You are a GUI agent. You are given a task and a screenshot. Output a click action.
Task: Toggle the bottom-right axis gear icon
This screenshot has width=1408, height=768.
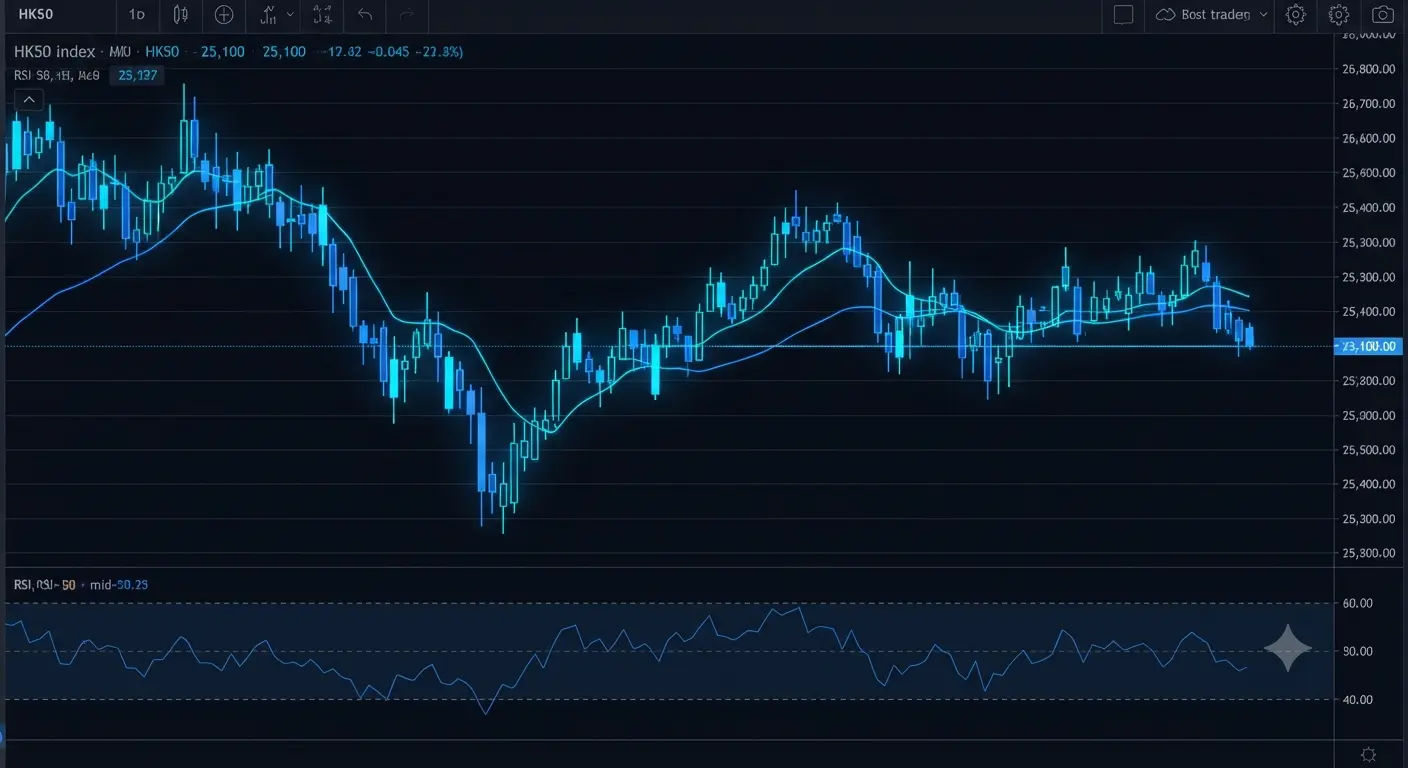[1369, 754]
